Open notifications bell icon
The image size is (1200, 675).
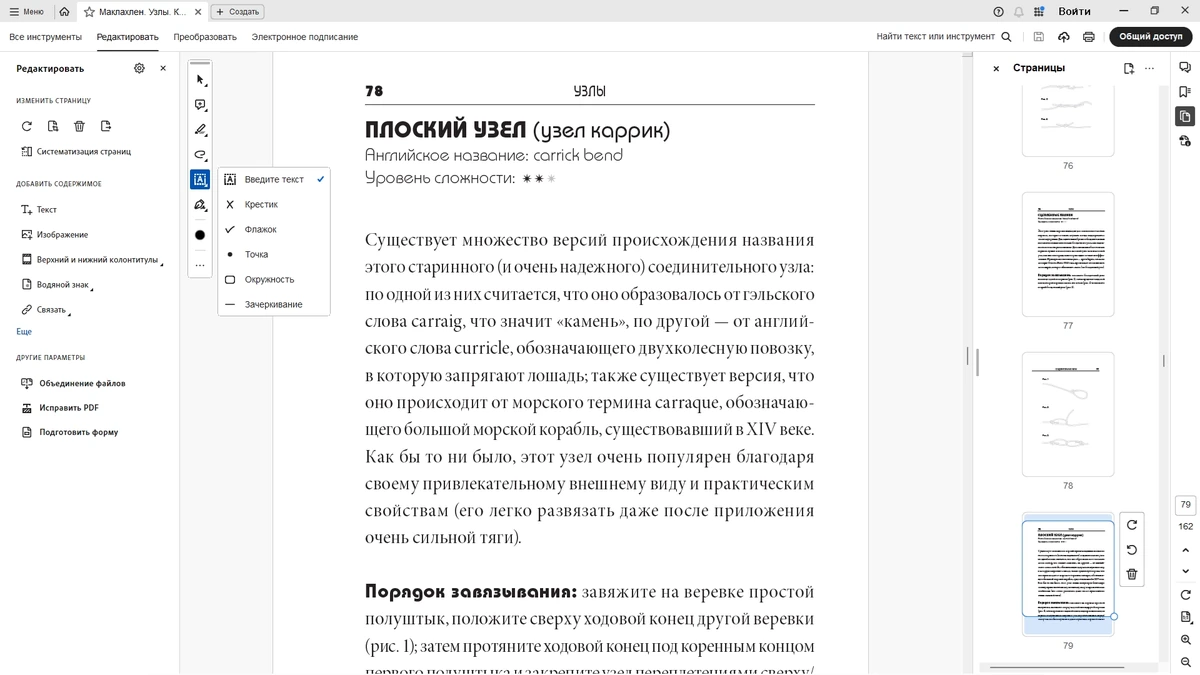point(1018,12)
